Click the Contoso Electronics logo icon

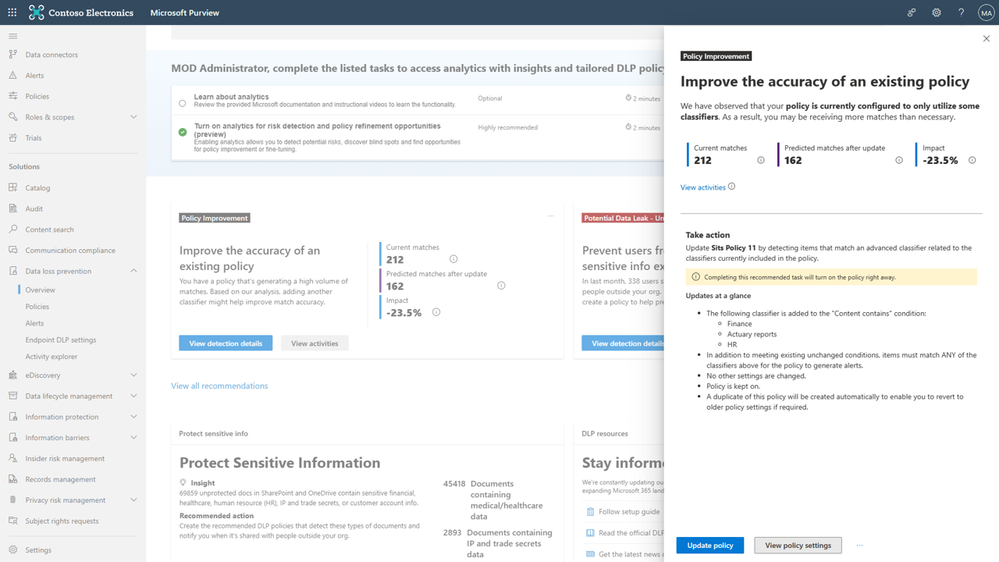pyautogui.click(x=36, y=12)
